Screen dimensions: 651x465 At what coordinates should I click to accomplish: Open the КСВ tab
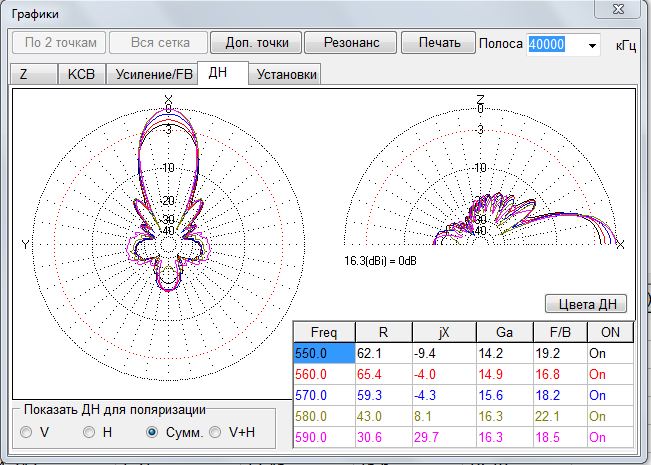(81, 75)
